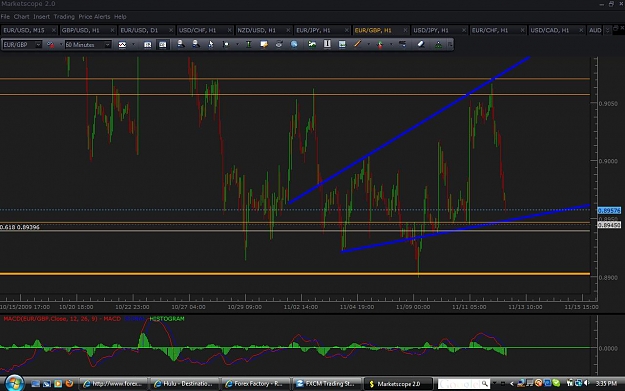Click the white vertical bar icon
625x391 pixels.
pos(327,44)
